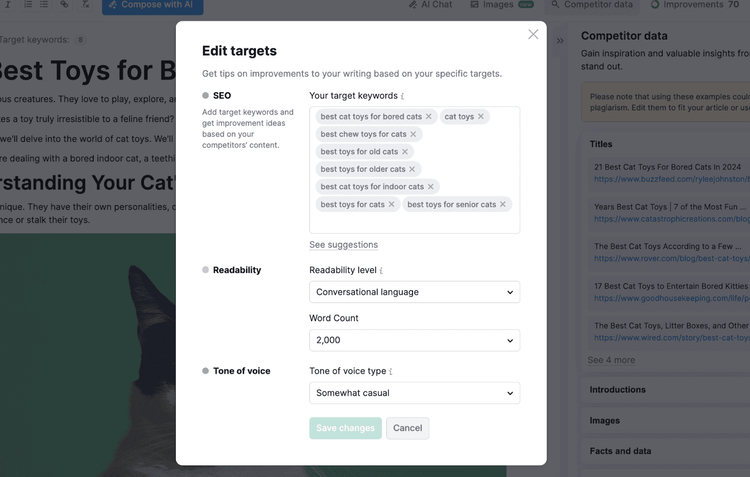Viewport: 750px width, 477px height.
Task: Open the Readability level dropdown
Action: (414, 292)
